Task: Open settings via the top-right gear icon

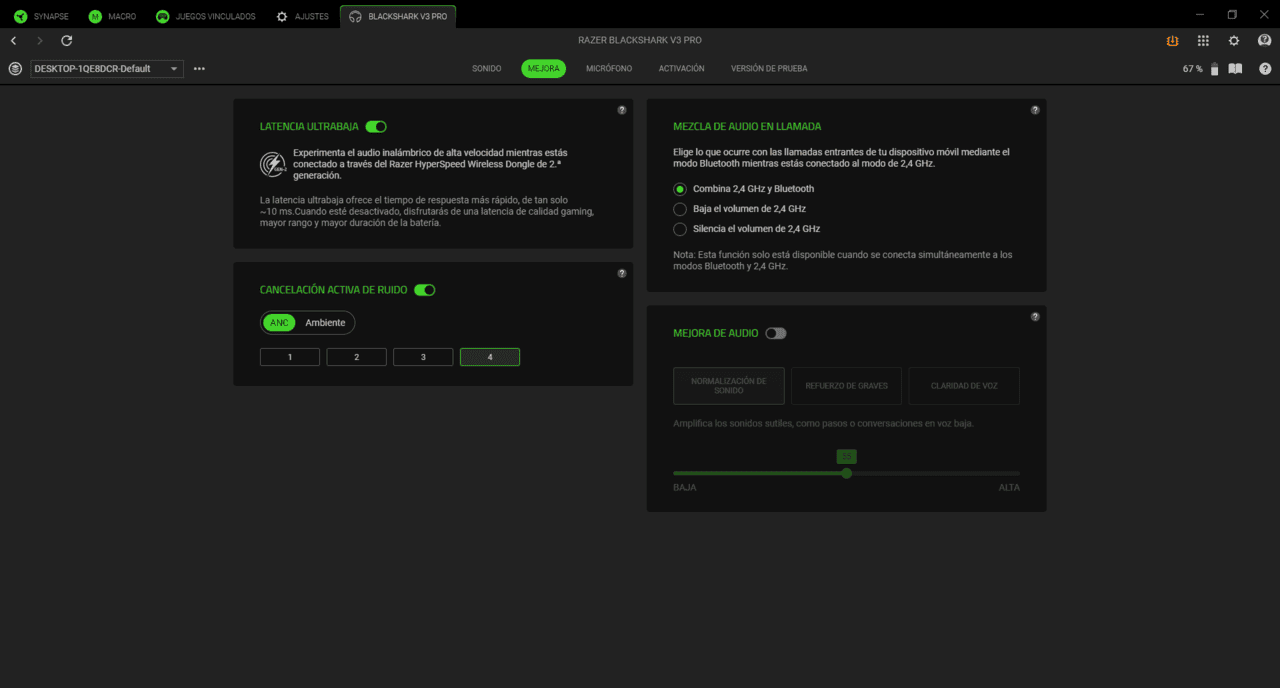Action: [1234, 41]
